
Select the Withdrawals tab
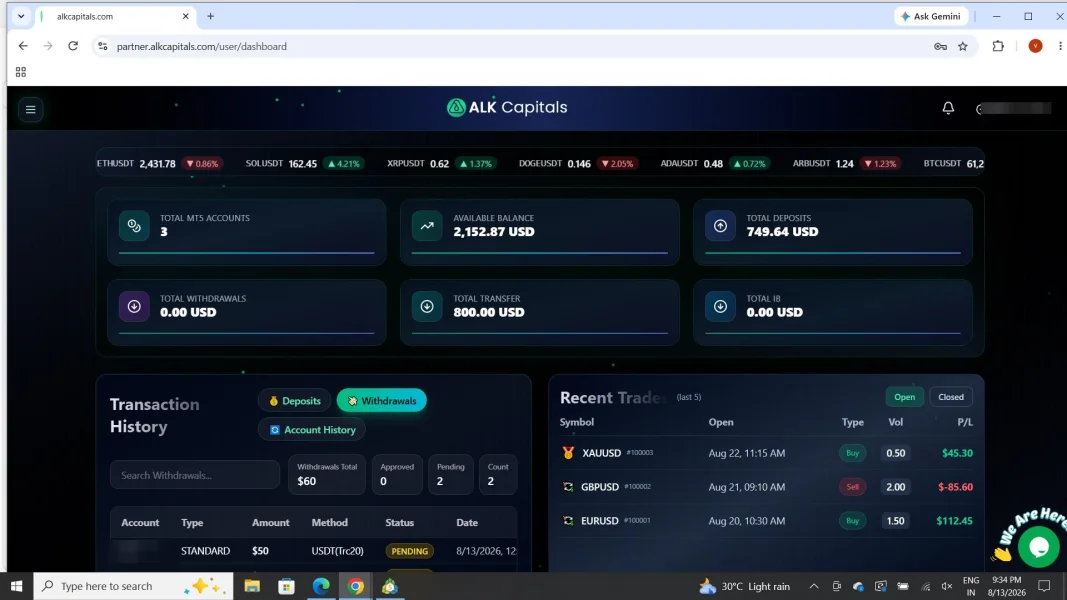pyautogui.click(x=382, y=401)
